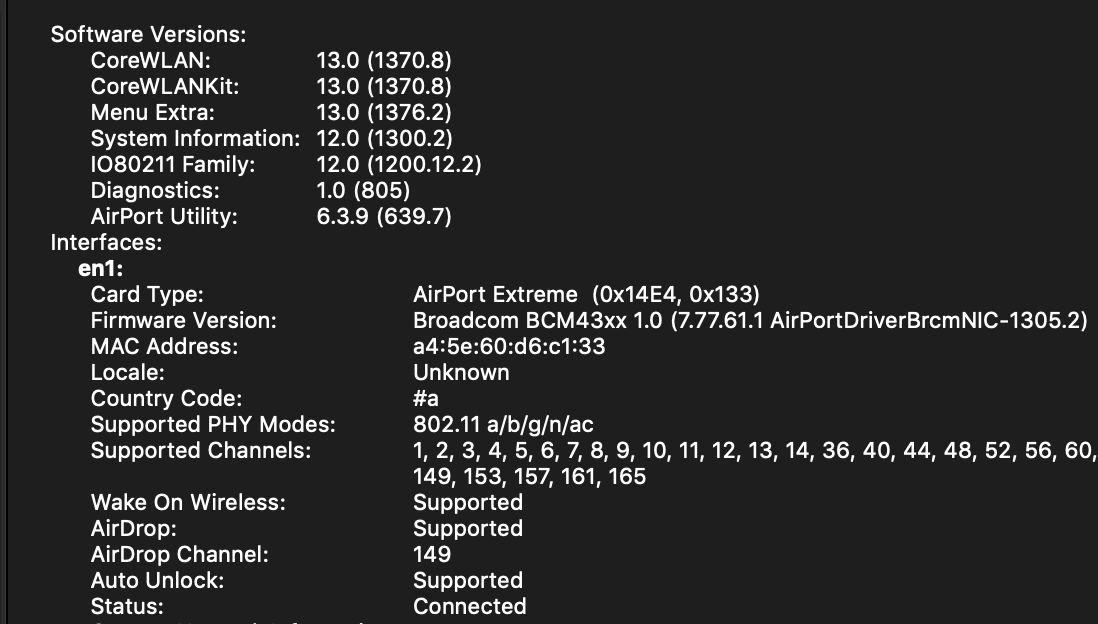Select the Supported PHY Modes value 802.11 a/b/g/n/ac
This screenshot has height=624, width=1098.
coord(503,424)
